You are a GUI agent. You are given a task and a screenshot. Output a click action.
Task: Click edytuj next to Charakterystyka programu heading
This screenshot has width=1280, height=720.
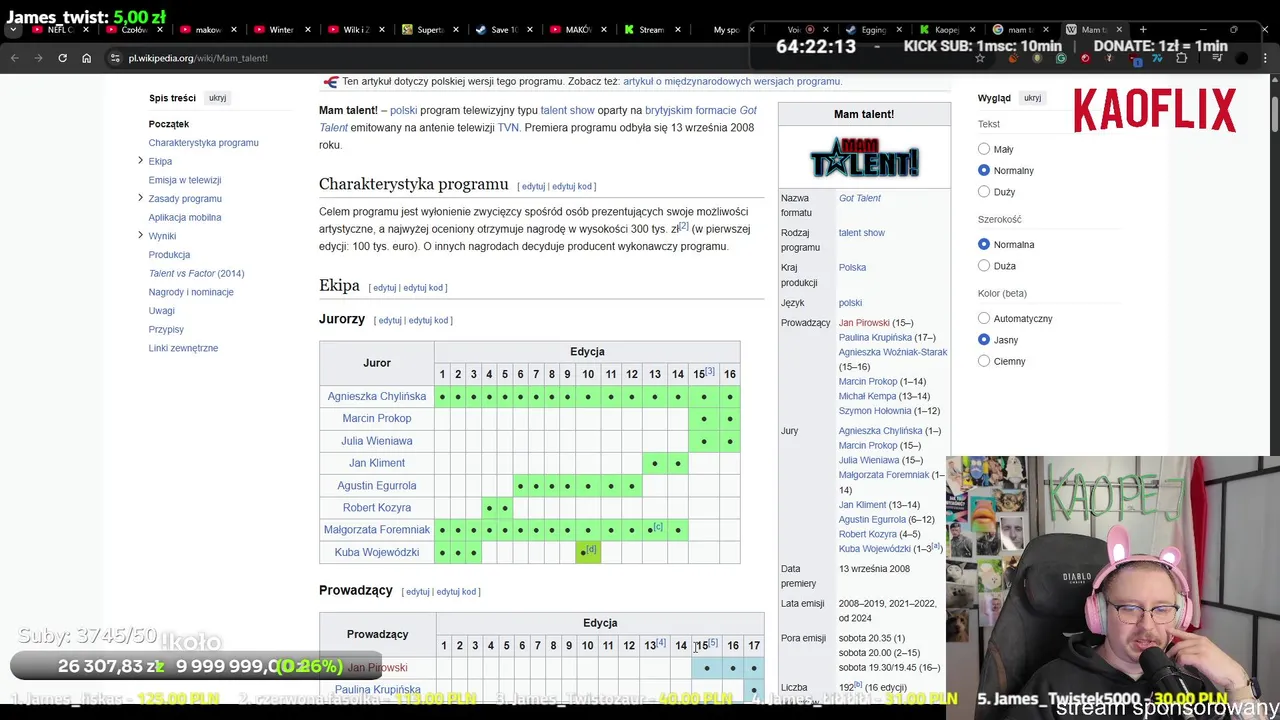tap(533, 186)
